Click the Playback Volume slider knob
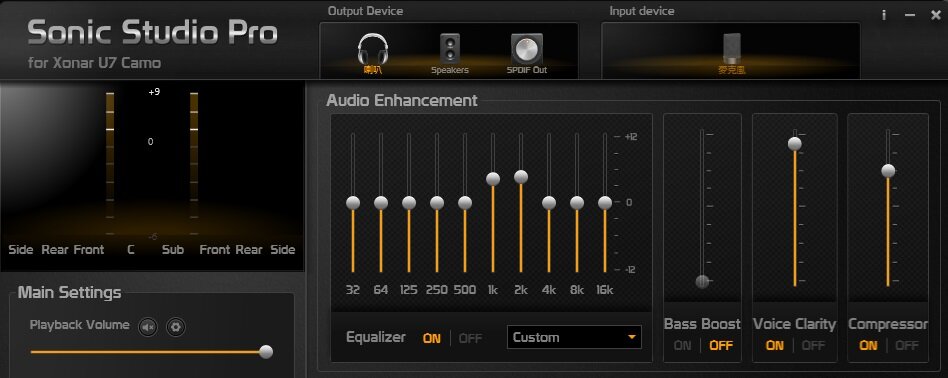This screenshot has height=378, width=948. point(266,351)
